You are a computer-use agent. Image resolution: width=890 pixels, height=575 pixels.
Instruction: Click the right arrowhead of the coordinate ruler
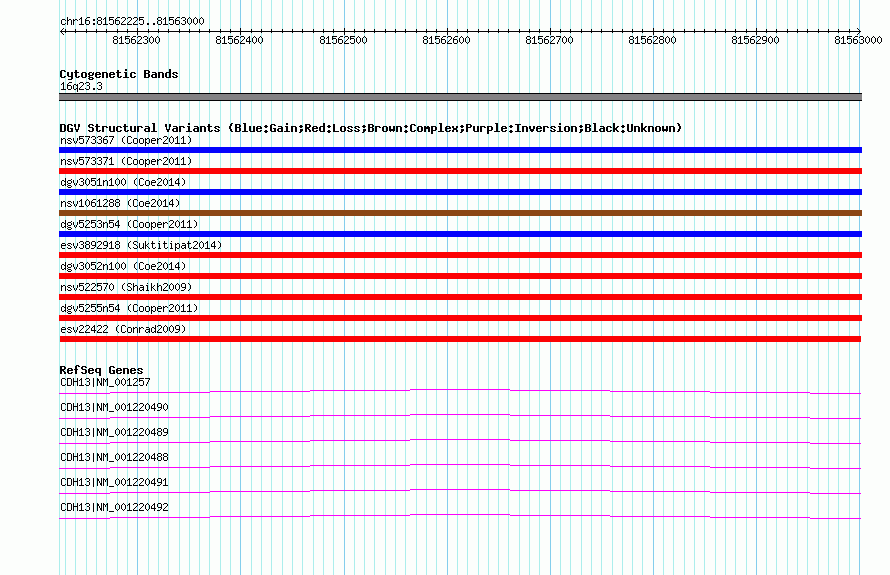coord(859,31)
